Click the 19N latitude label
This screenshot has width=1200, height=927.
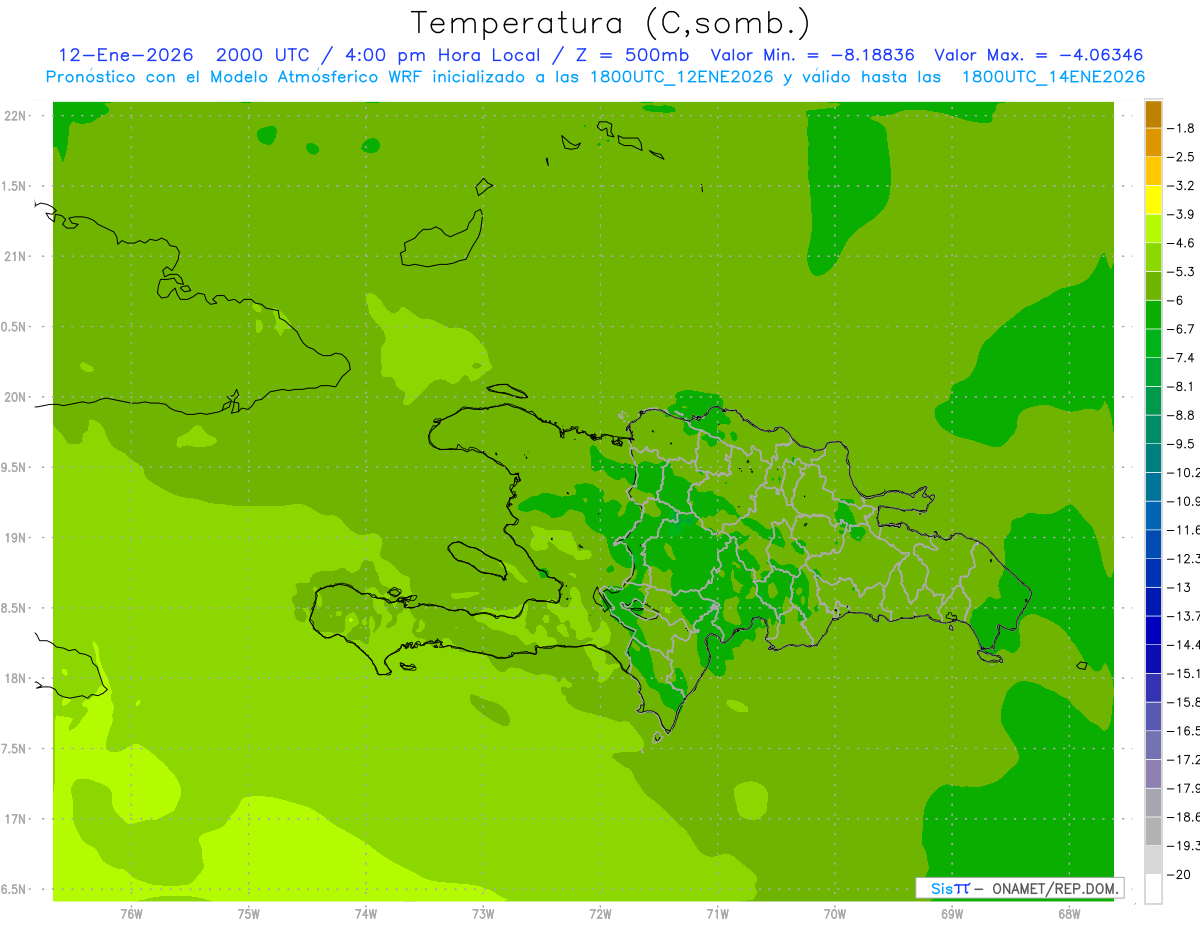17,538
